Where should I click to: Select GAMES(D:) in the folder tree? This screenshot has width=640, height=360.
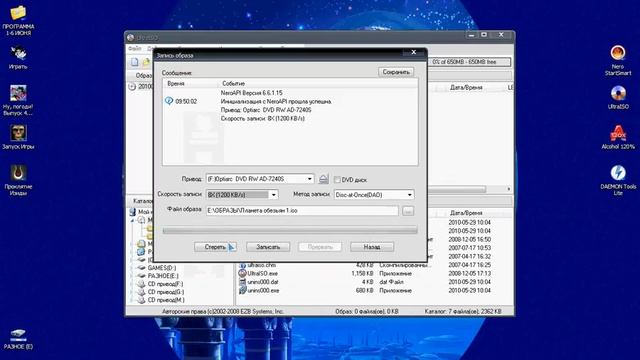tap(162, 268)
